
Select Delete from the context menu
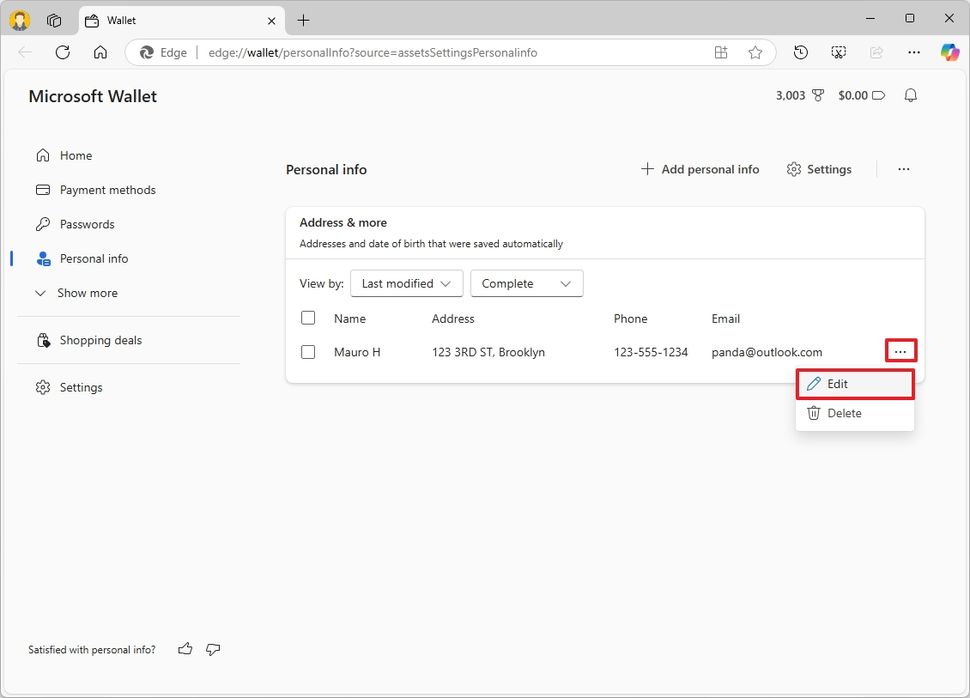[x=845, y=413]
